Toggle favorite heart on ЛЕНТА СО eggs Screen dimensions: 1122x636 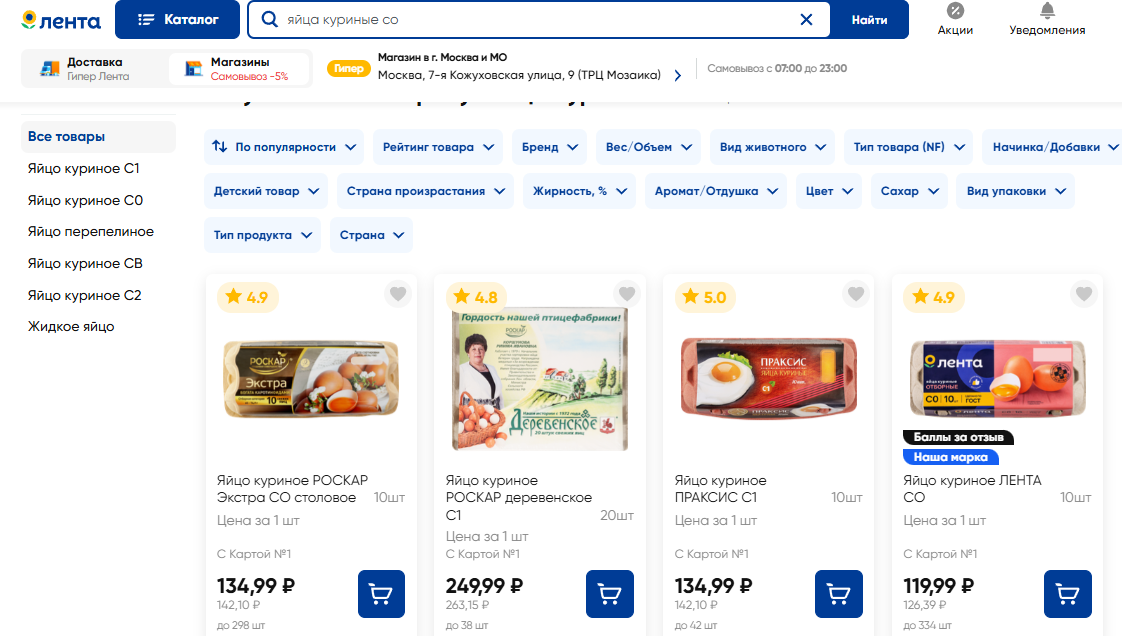tap(1084, 294)
